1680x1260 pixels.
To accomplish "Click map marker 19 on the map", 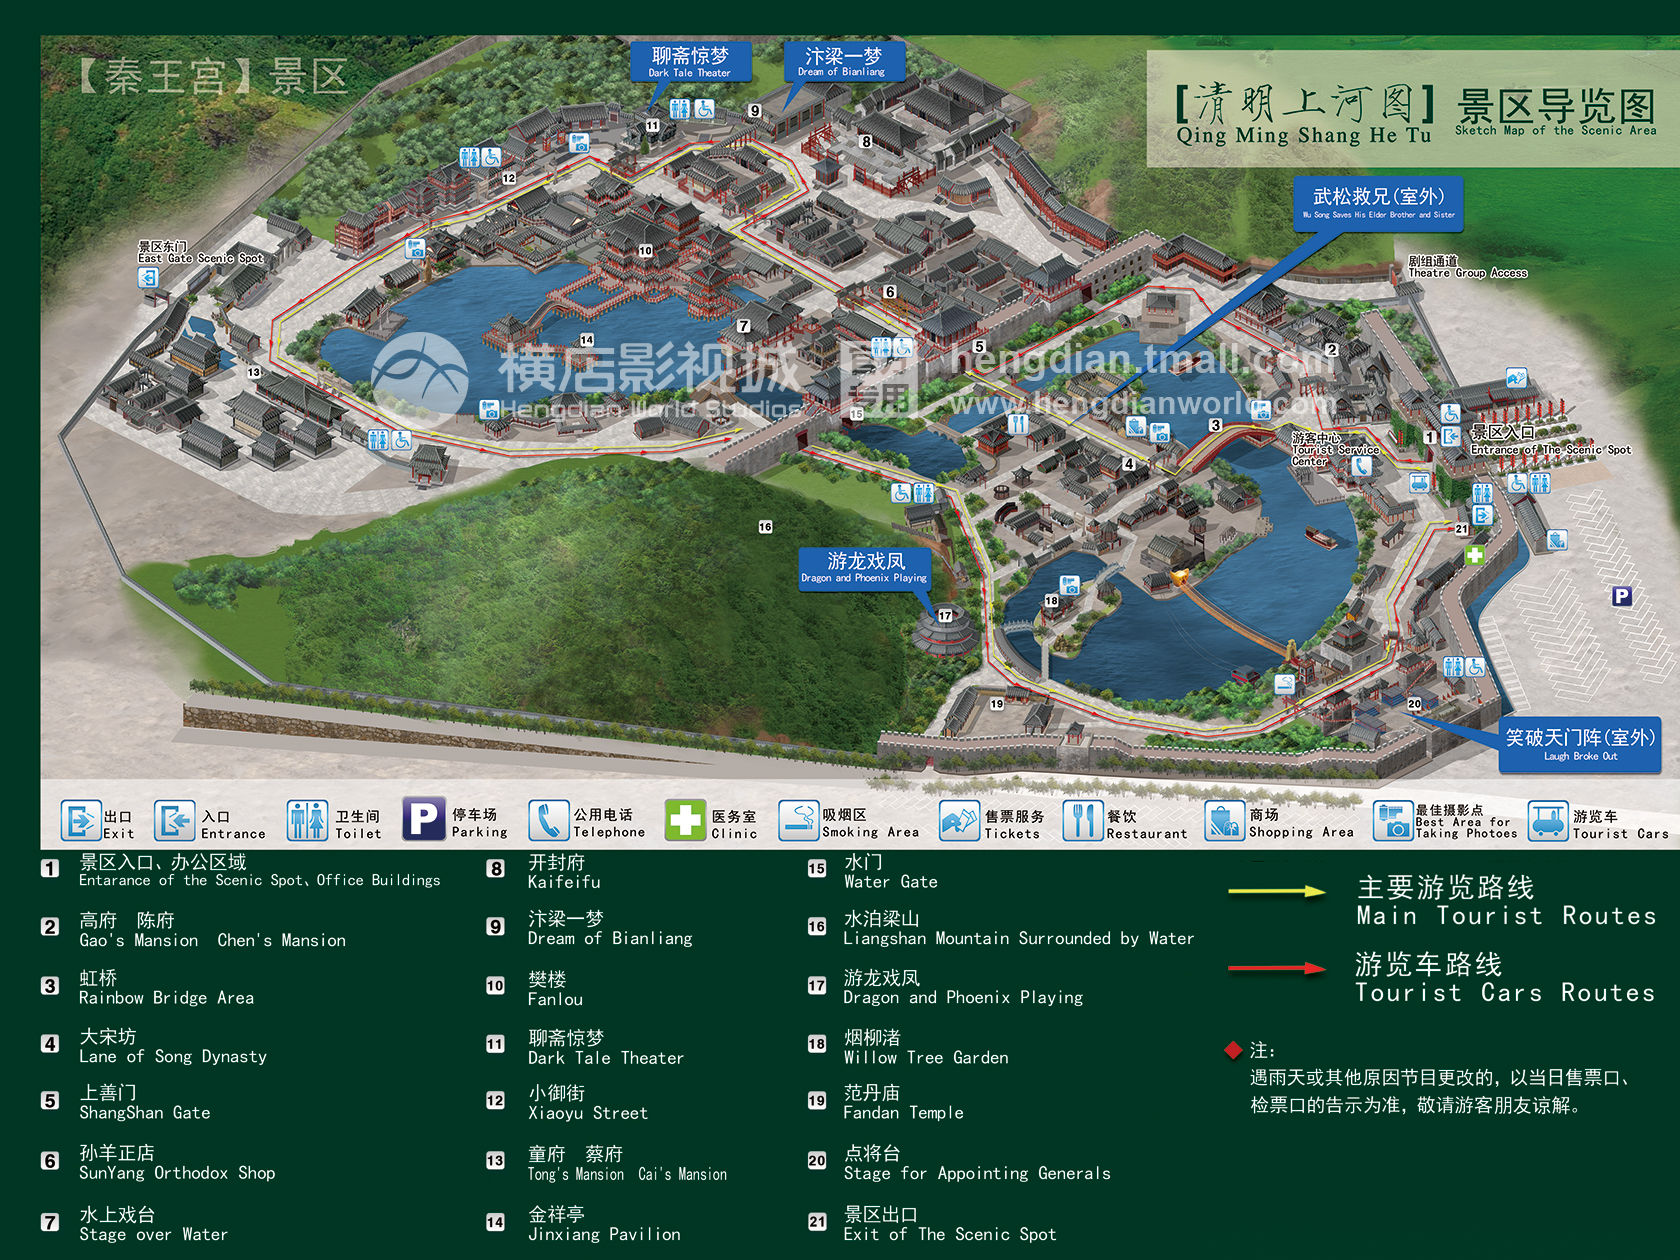I will click(x=996, y=704).
